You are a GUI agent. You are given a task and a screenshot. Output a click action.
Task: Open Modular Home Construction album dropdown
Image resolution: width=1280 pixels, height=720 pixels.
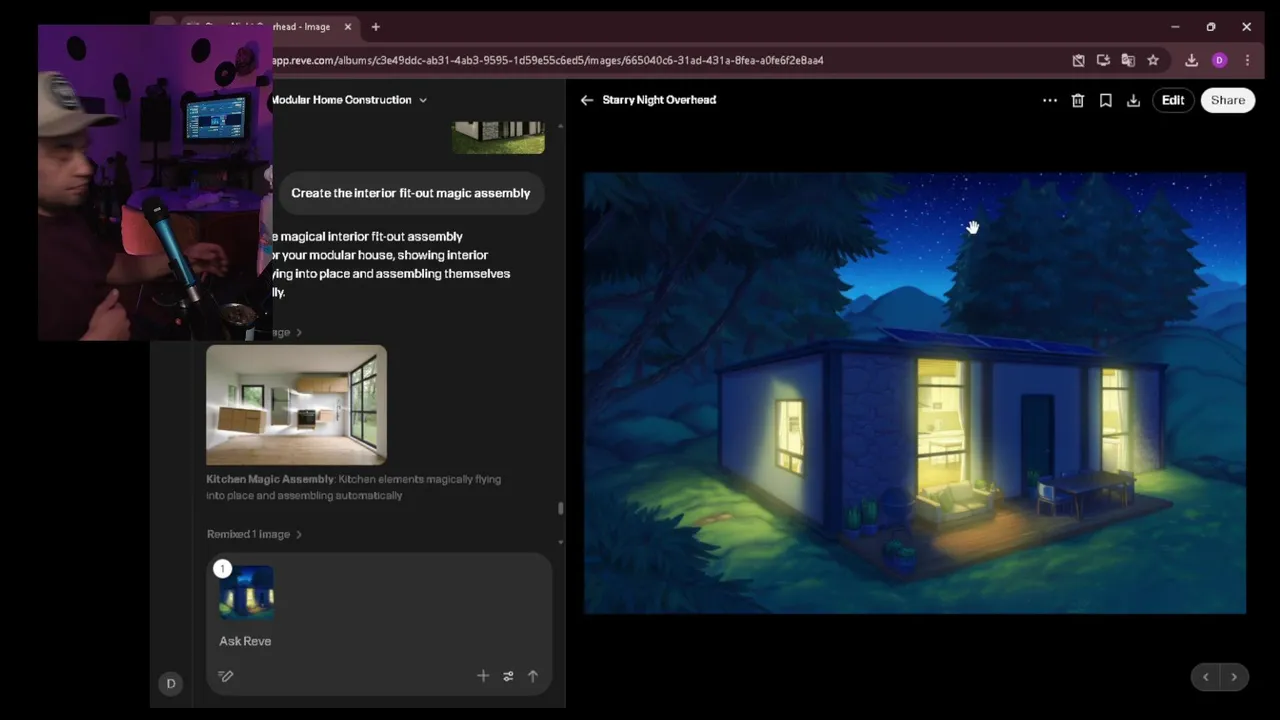423,100
